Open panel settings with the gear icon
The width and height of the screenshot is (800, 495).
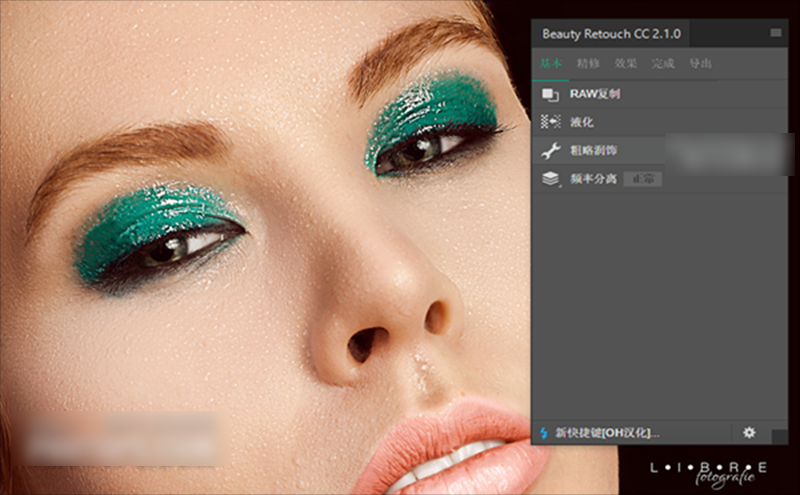point(749,433)
